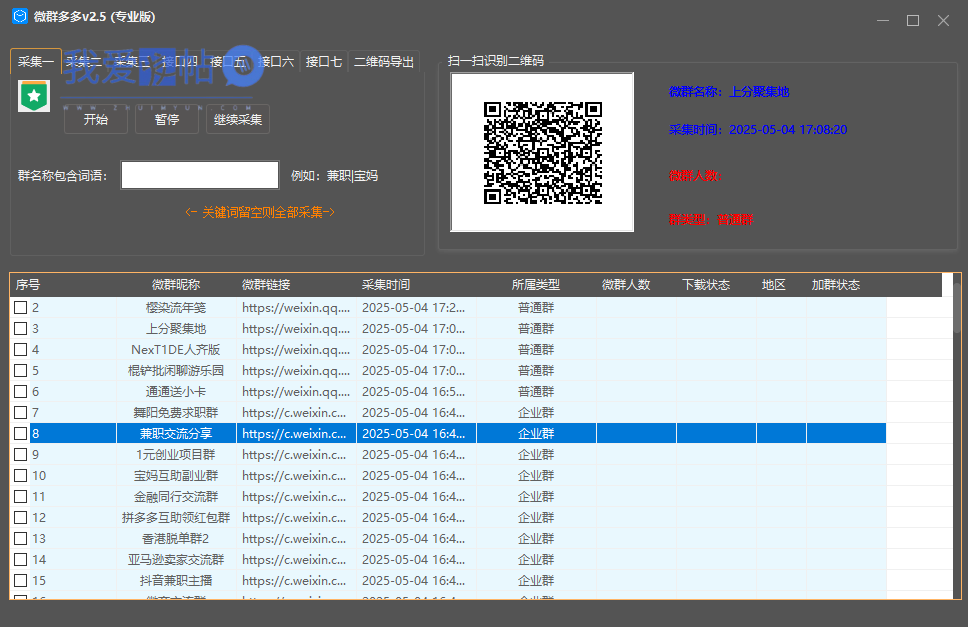Image resolution: width=968 pixels, height=627 pixels.
Task: Click the link cell in row 2
Action: pos(296,307)
